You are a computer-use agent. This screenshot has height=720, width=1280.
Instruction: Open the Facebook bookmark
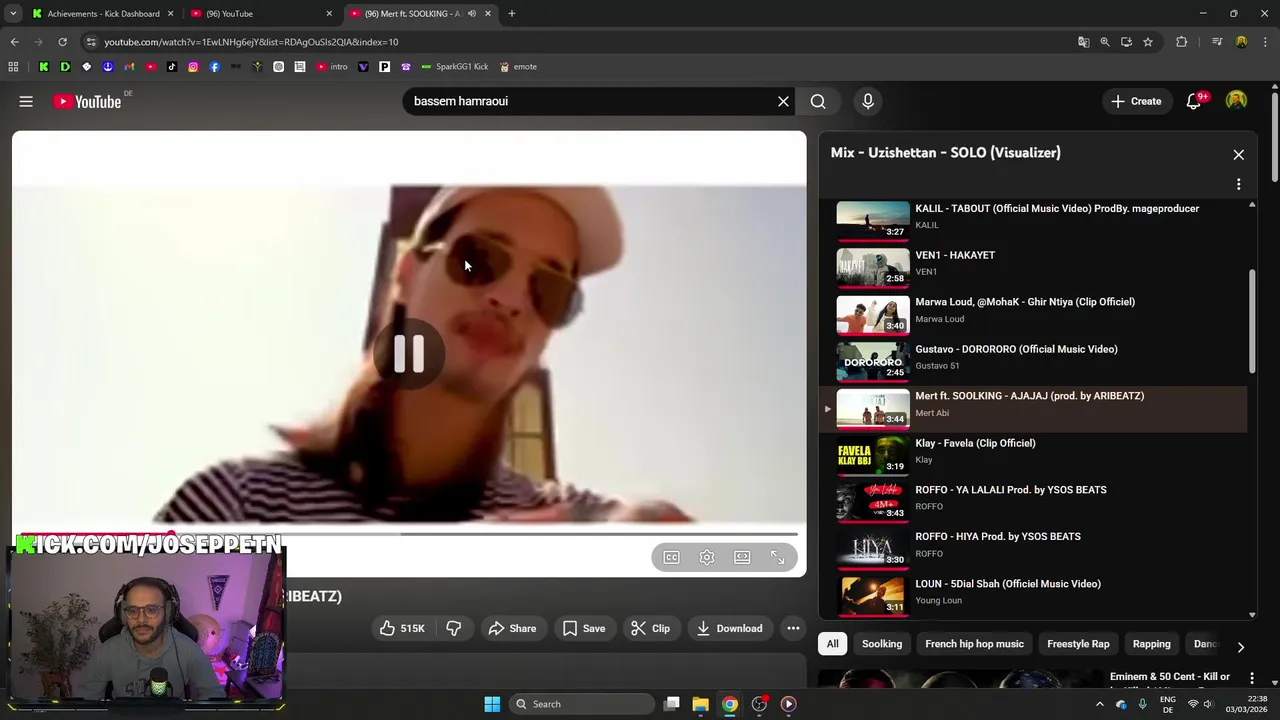[x=214, y=67]
